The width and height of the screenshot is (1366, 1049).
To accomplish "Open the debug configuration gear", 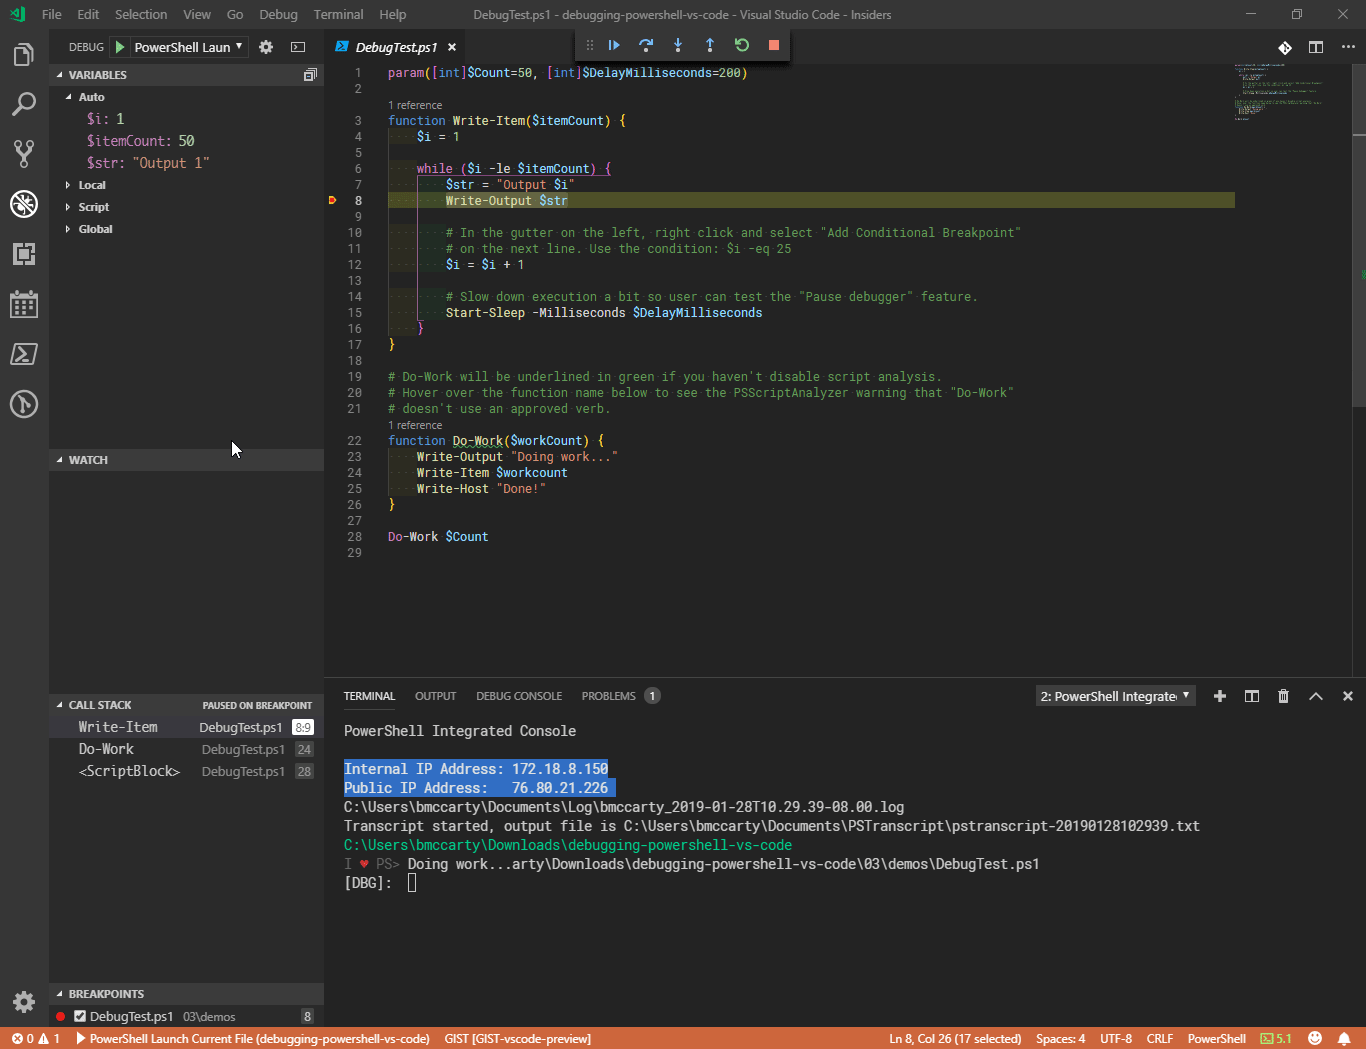I will click(x=266, y=47).
